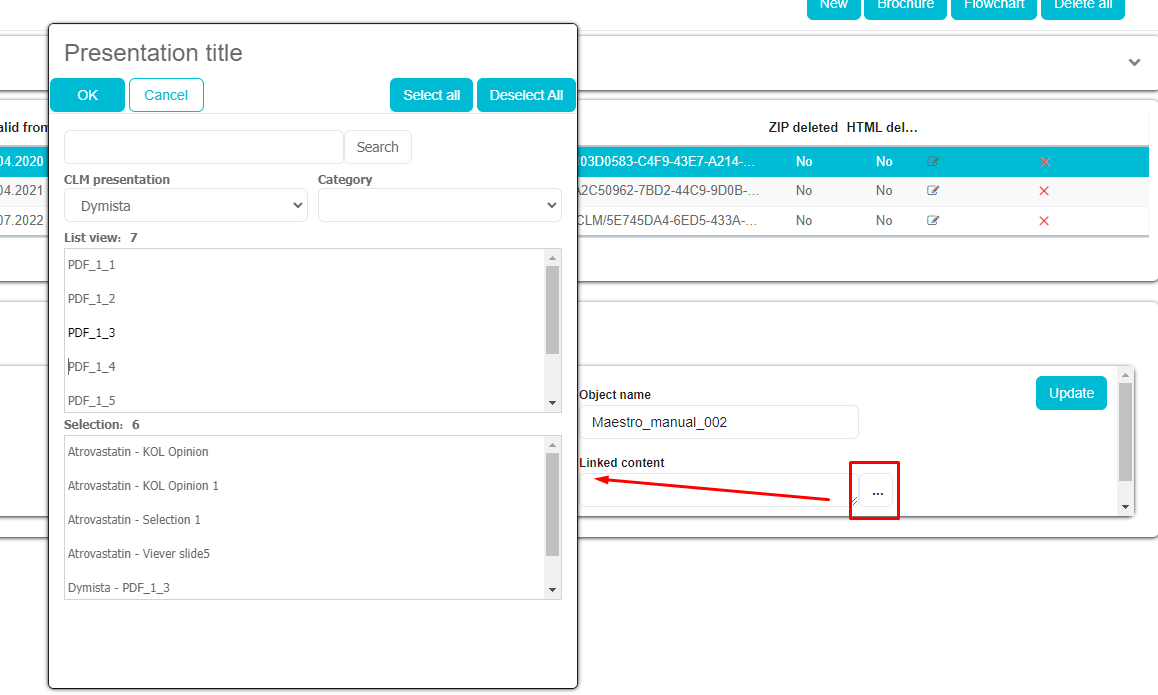Delete the third row using the red X
Screen dimensions: 1158x695
click(1044, 220)
